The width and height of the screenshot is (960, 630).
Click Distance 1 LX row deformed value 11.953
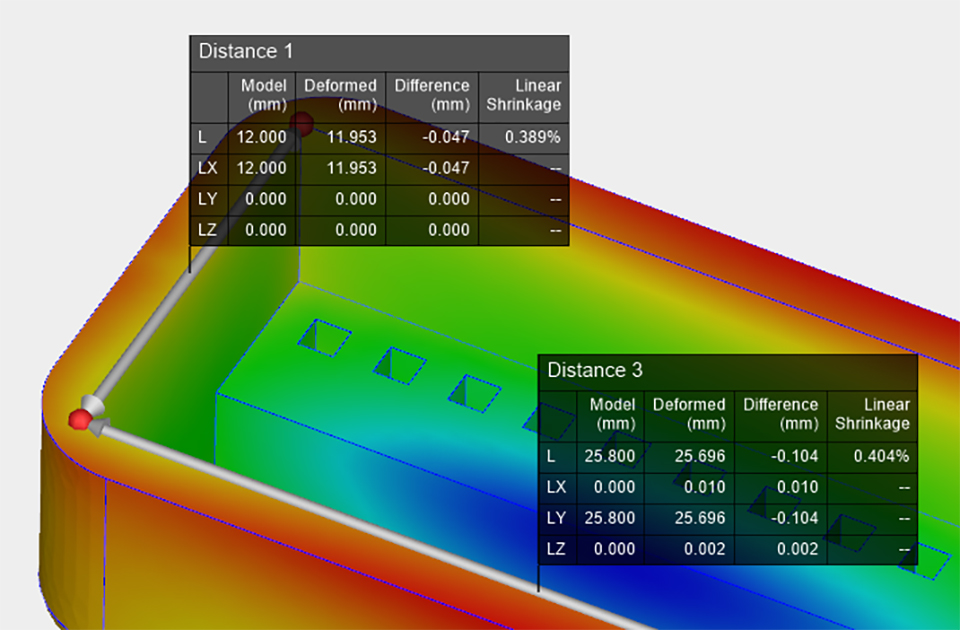(x=351, y=168)
